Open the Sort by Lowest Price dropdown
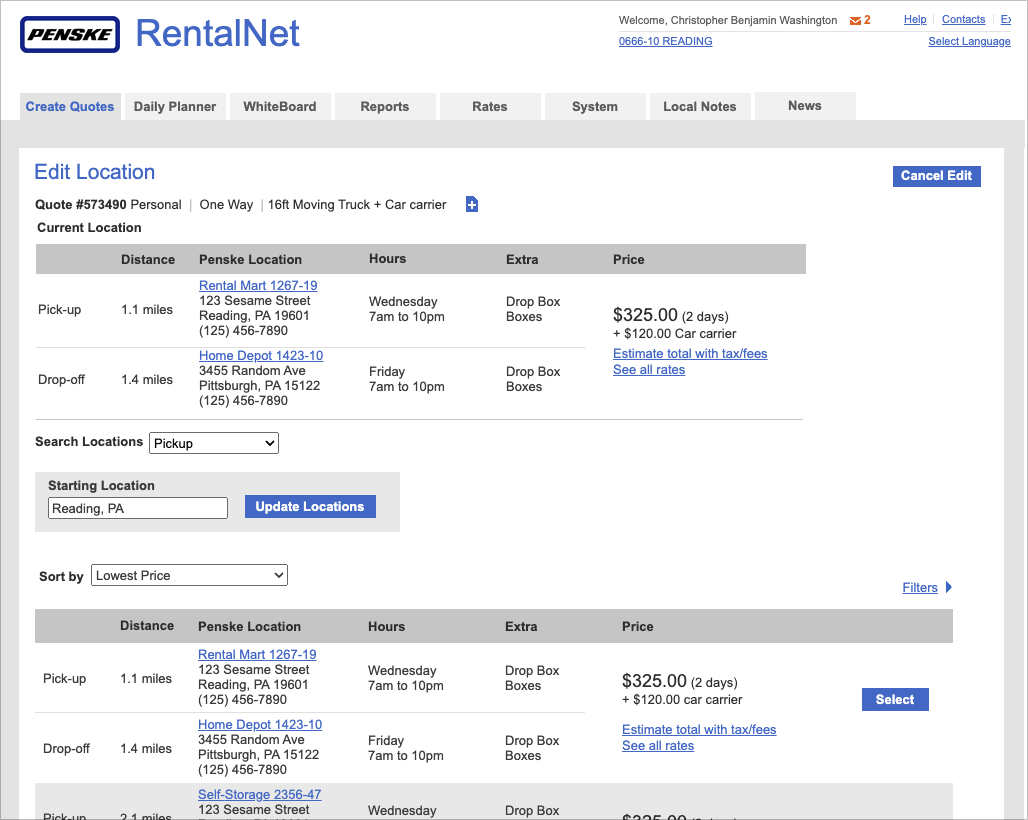This screenshot has width=1028, height=820. pos(189,575)
